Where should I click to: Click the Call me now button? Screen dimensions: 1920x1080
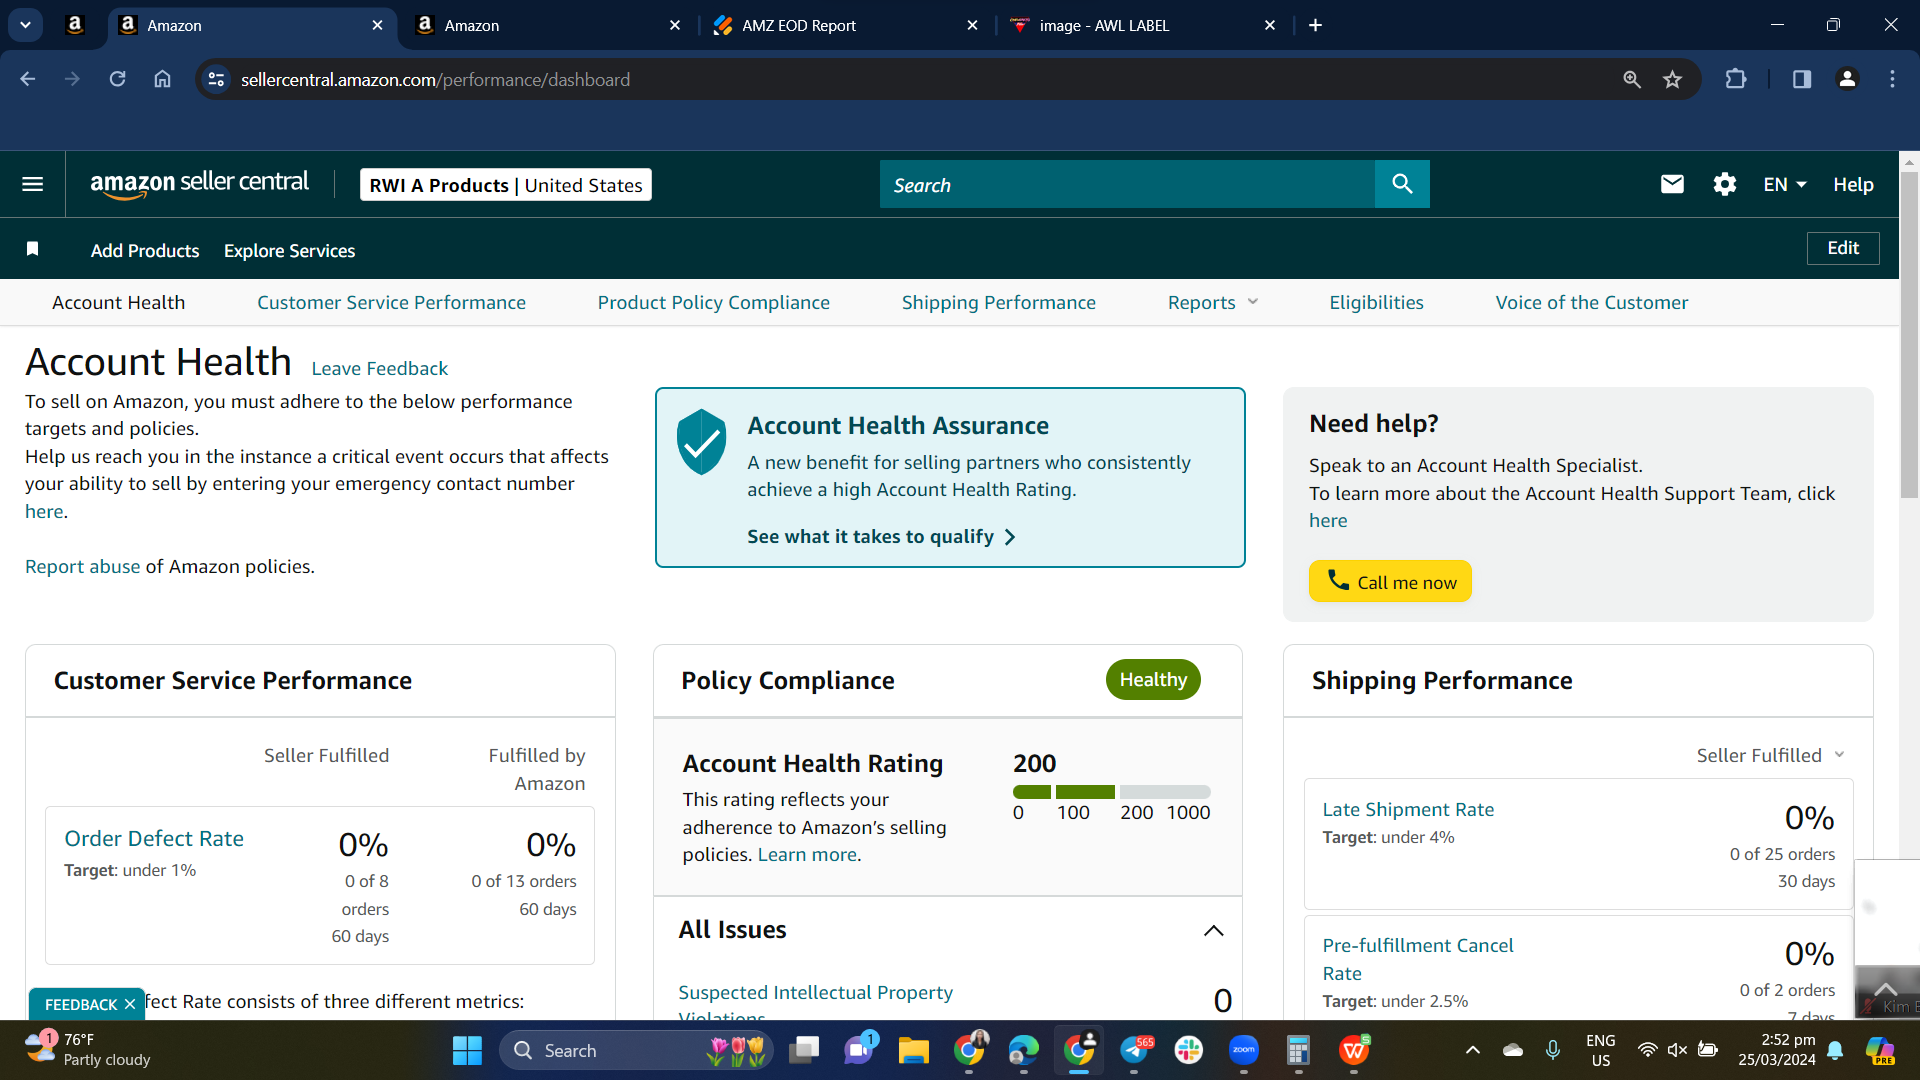pos(1390,581)
